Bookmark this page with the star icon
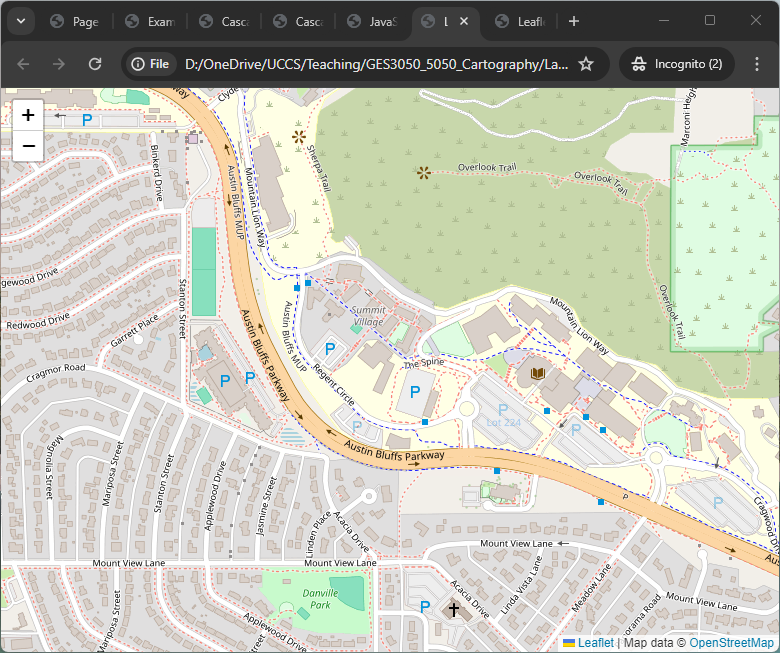Image resolution: width=780 pixels, height=653 pixels. point(586,64)
